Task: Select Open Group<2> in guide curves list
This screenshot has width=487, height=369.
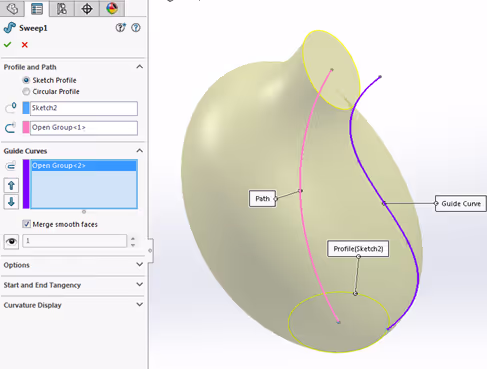Action: point(84,166)
